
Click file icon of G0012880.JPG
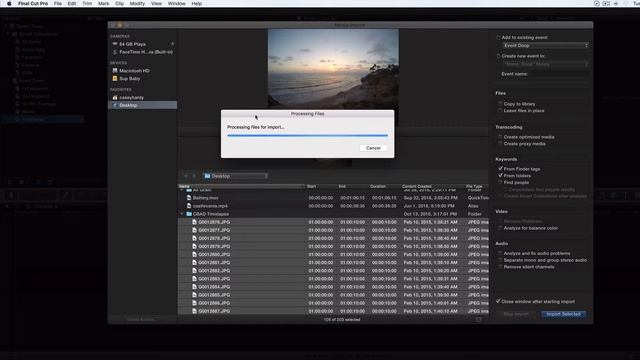(x=194, y=254)
